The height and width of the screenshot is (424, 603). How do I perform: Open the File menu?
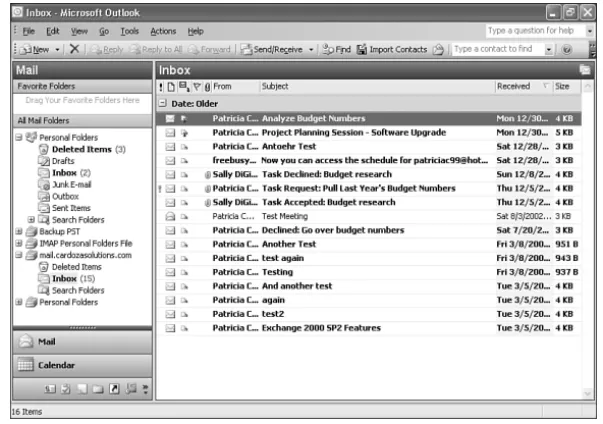[28, 31]
